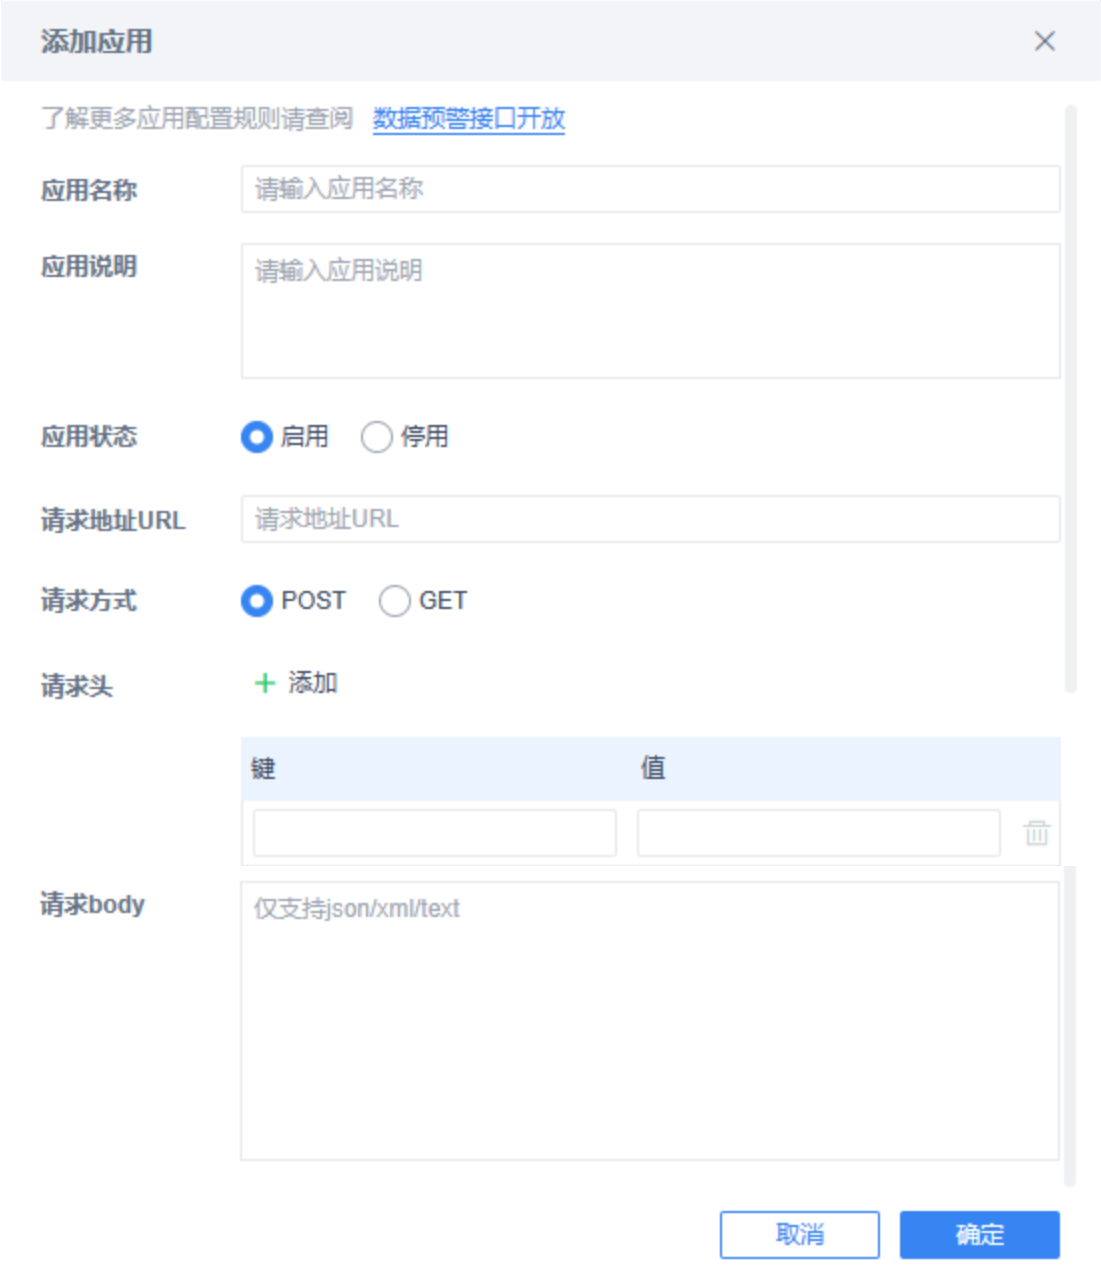Click the dialog's upper vertical scrollbar

[1071, 399]
